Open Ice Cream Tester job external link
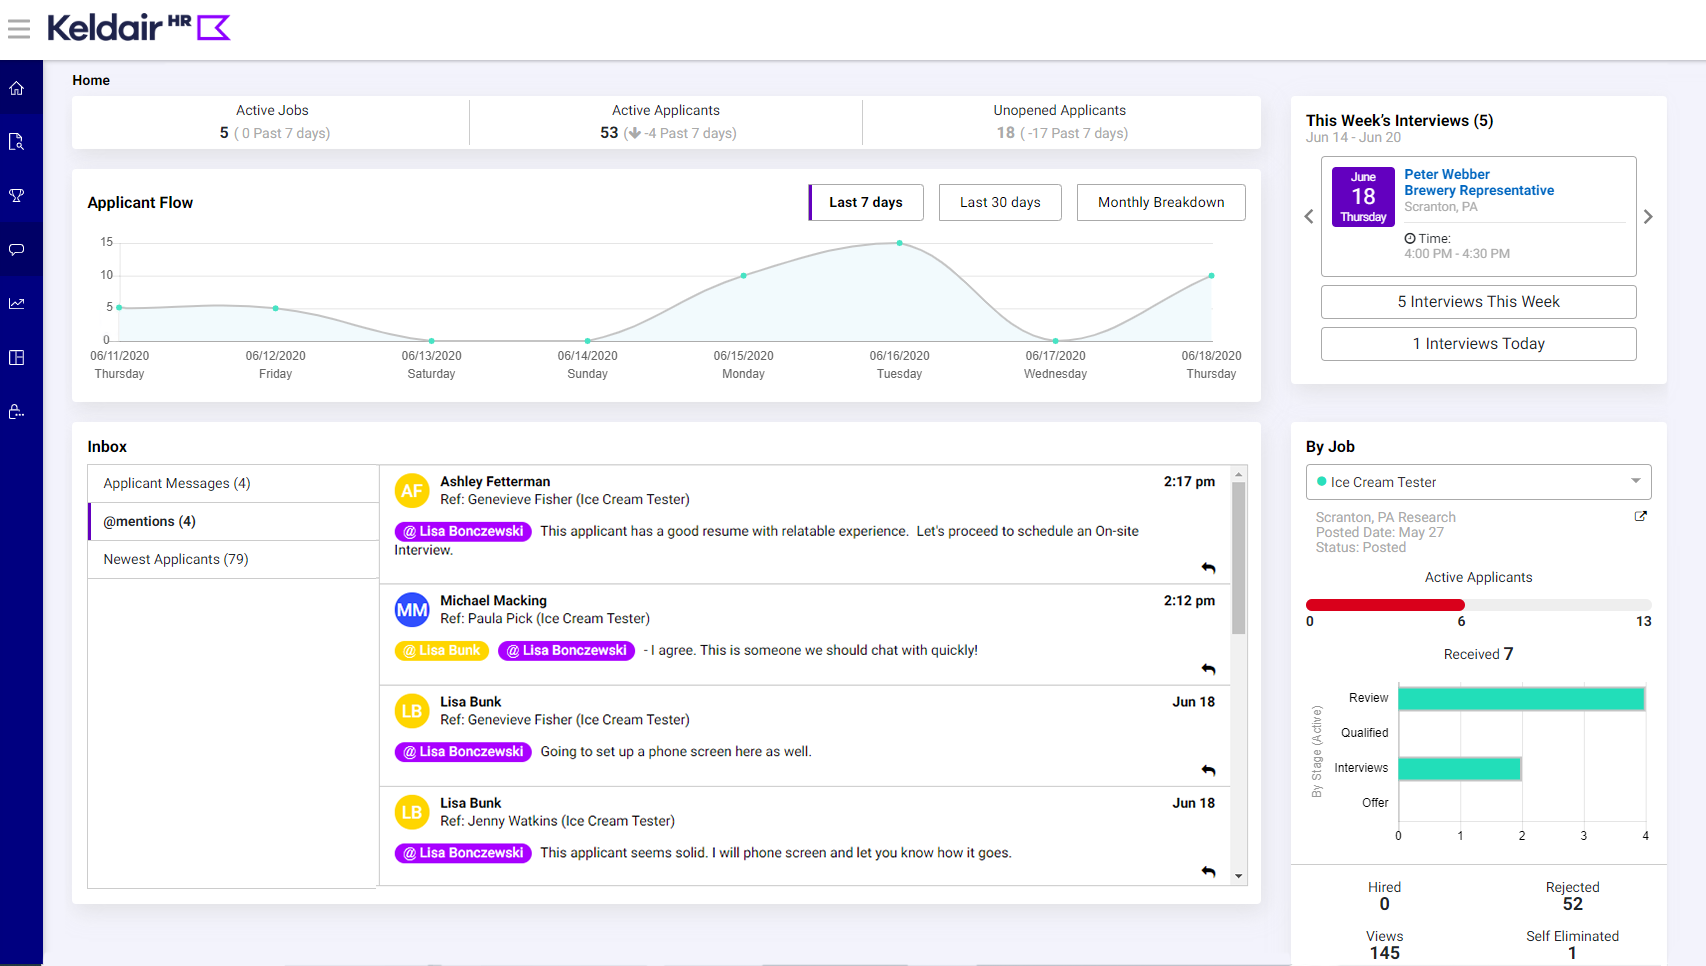The width and height of the screenshot is (1706, 966). point(1640,516)
